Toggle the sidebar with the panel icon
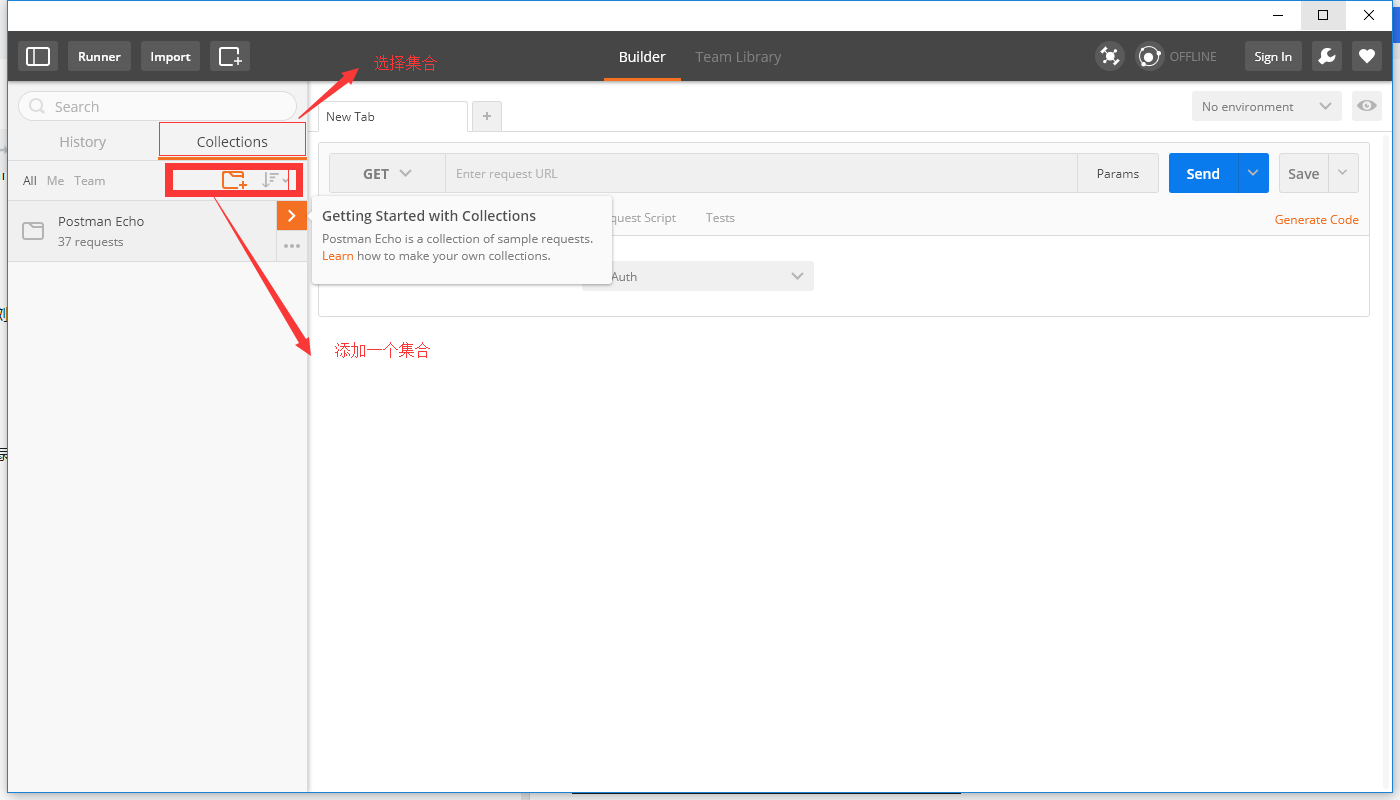This screenshot has height=800, width=1400. 38,56
